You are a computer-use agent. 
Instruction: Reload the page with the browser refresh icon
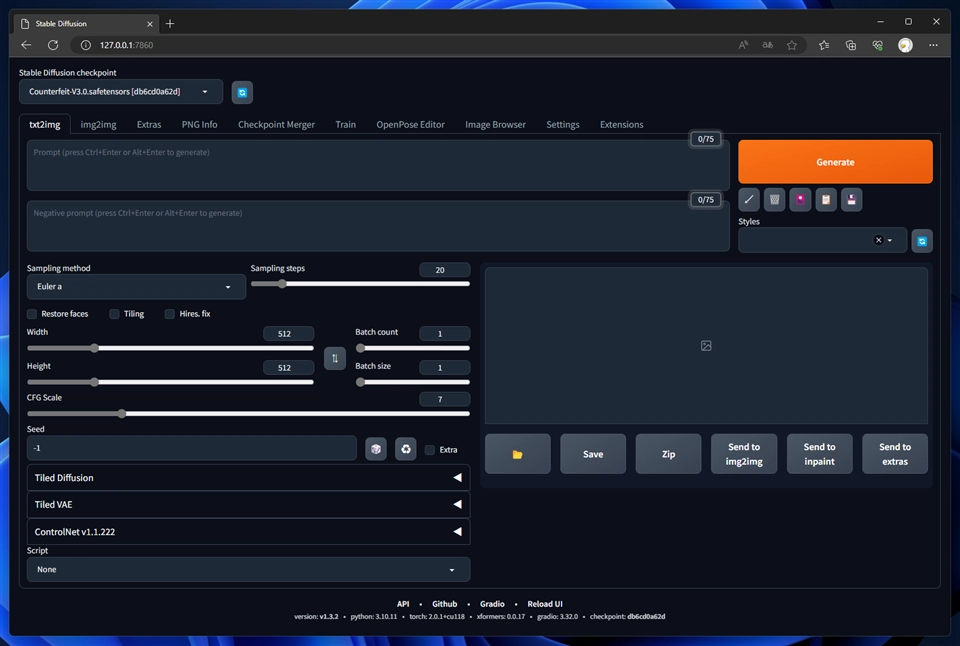pos(53,45)
